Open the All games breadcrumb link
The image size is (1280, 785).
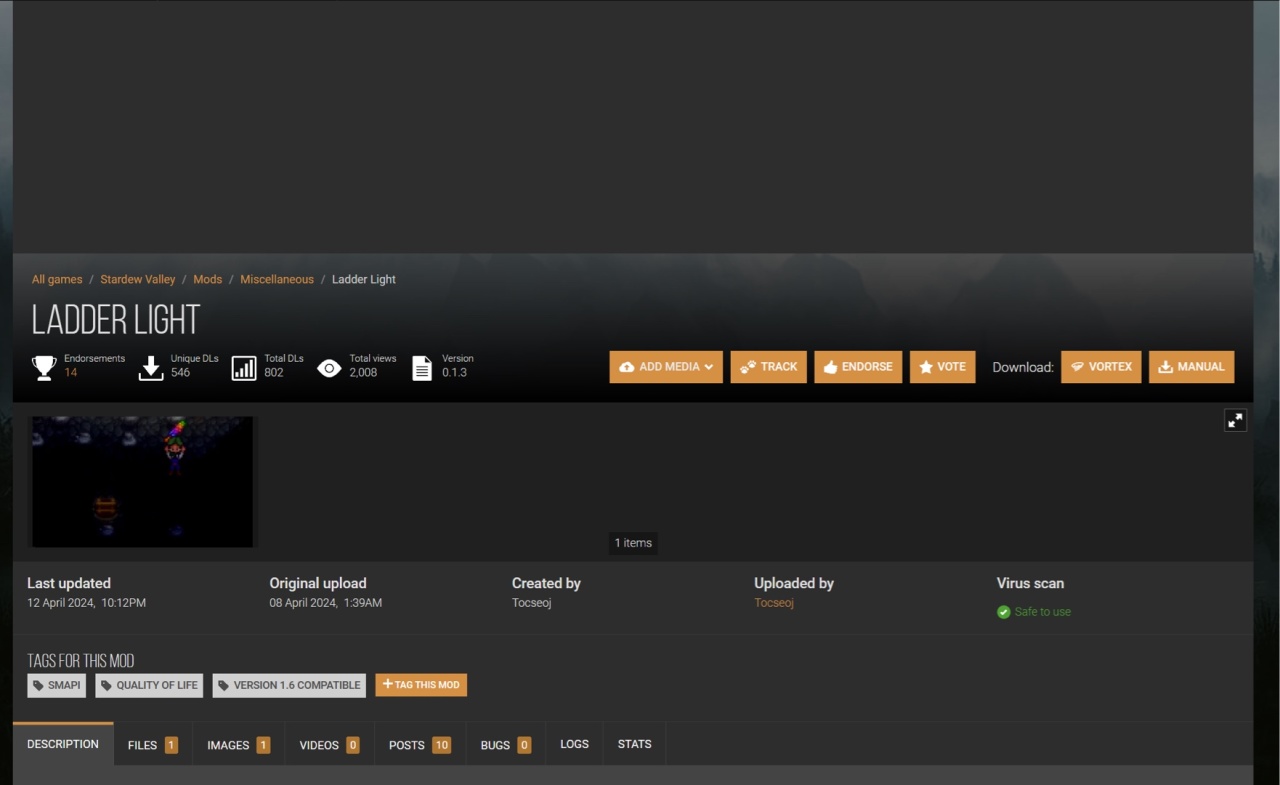(57, 279)
